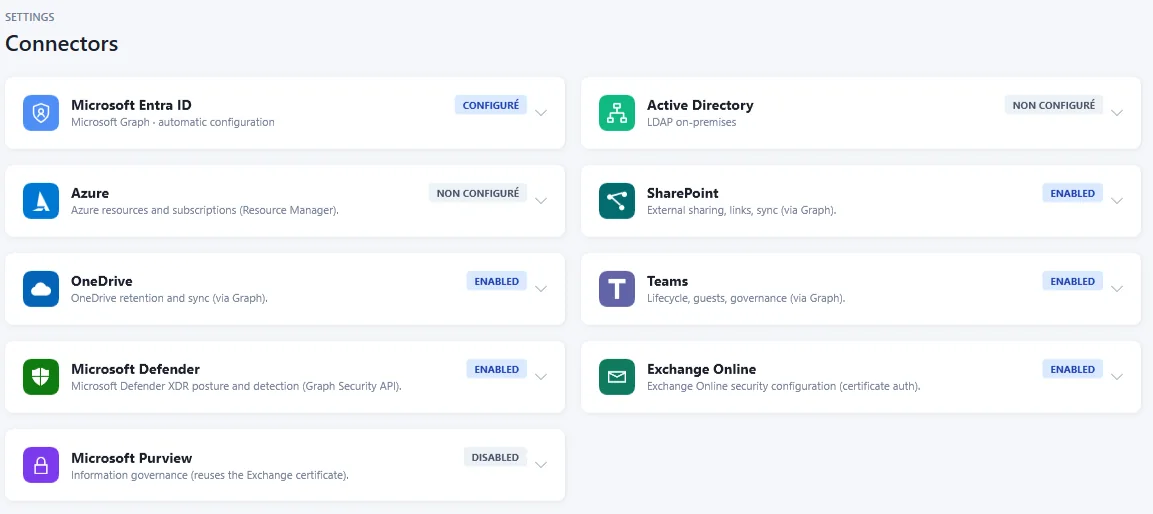Viewport: 1153px width, 514px height.
Task: Click the Microsoft Purview padlock icon
Action: (40, 465)
